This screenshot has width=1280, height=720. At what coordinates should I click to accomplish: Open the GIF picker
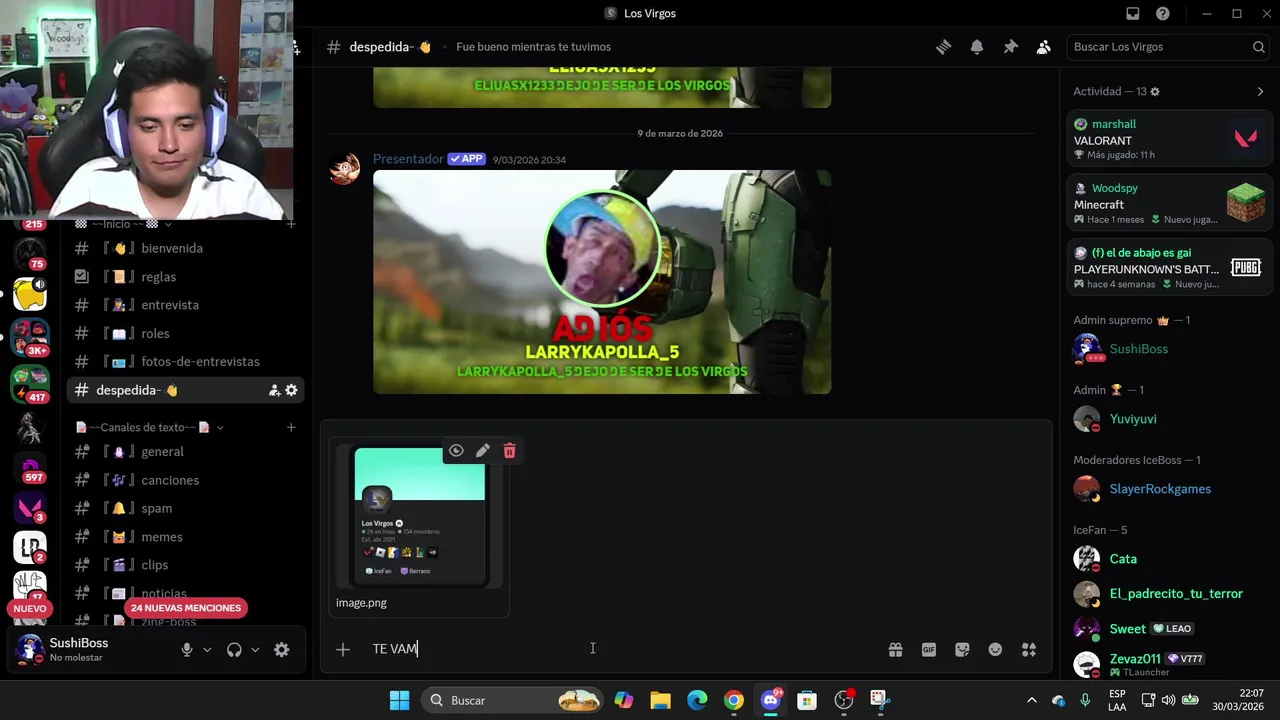[x=929, y=650]
